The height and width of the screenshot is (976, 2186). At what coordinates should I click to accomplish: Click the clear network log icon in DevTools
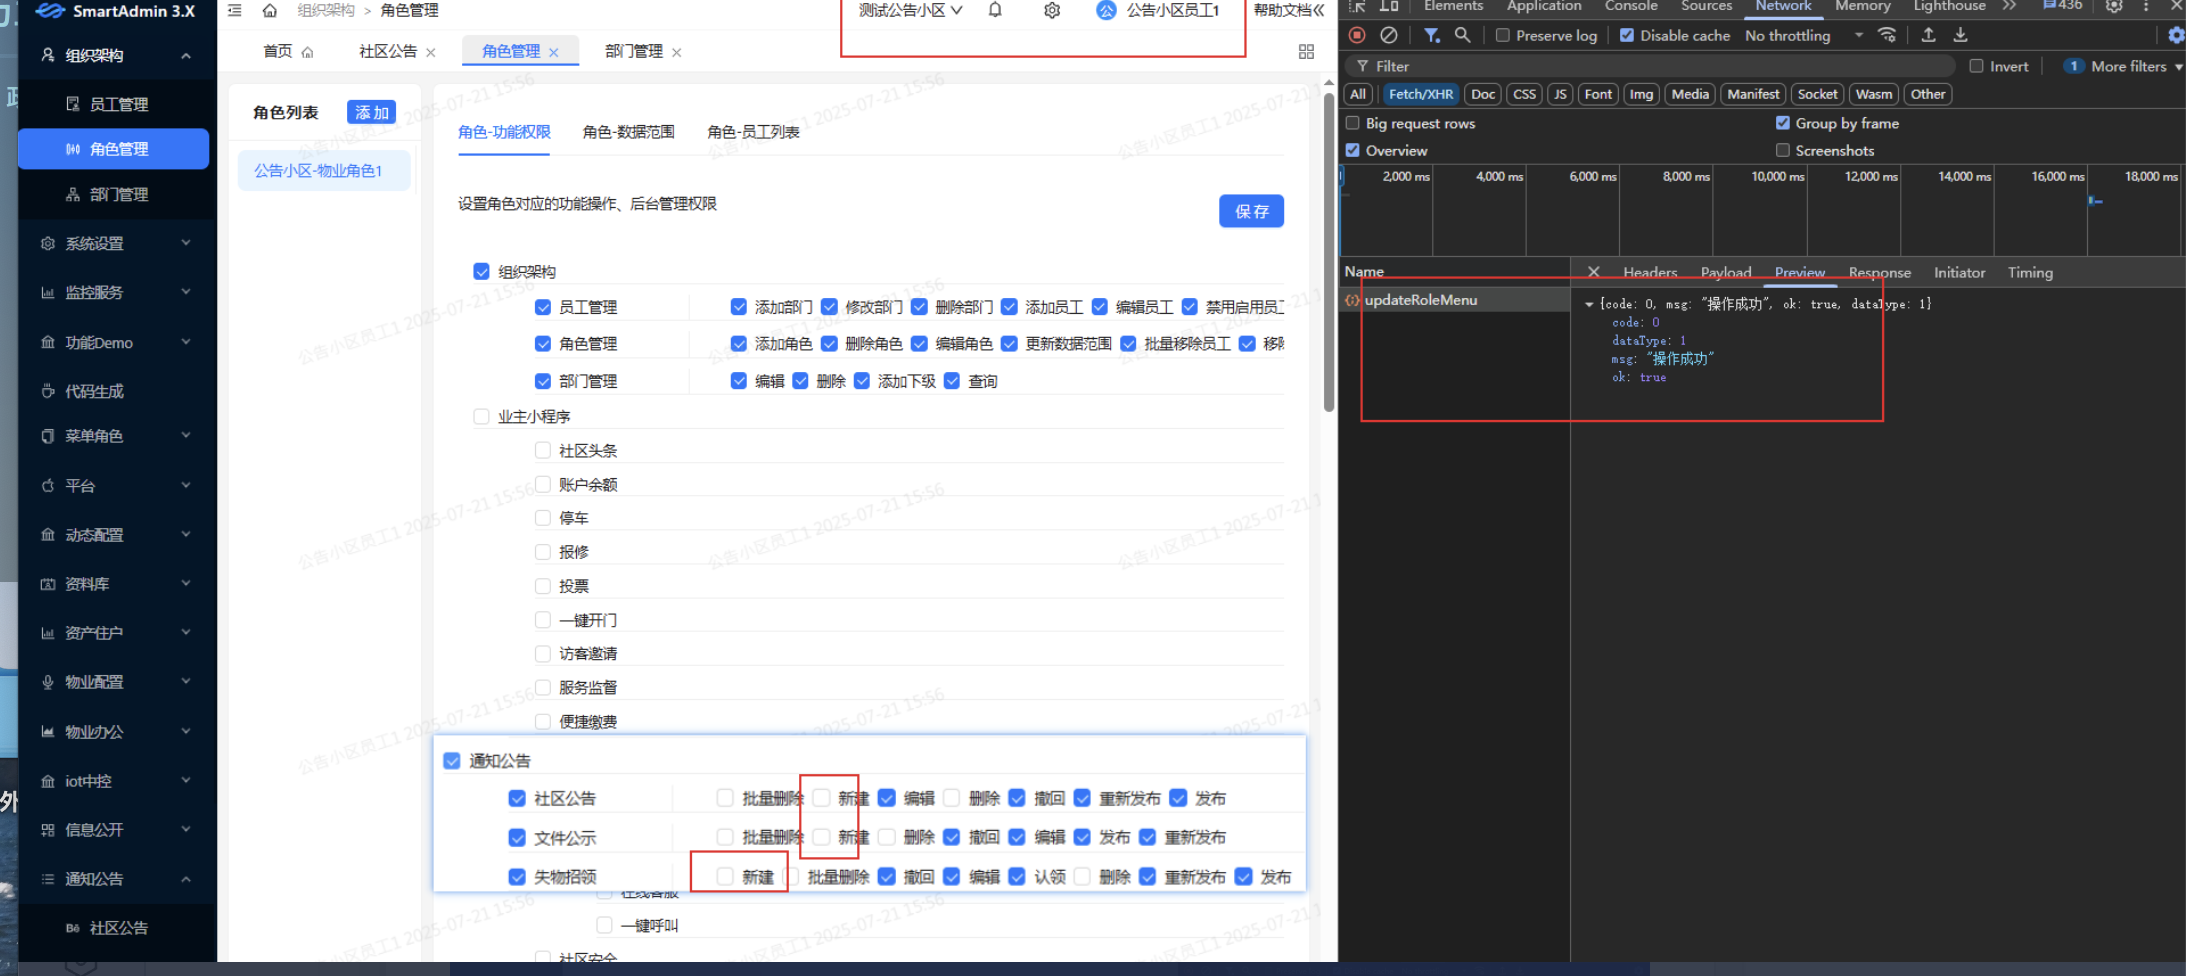click(x=1389, y=35)
